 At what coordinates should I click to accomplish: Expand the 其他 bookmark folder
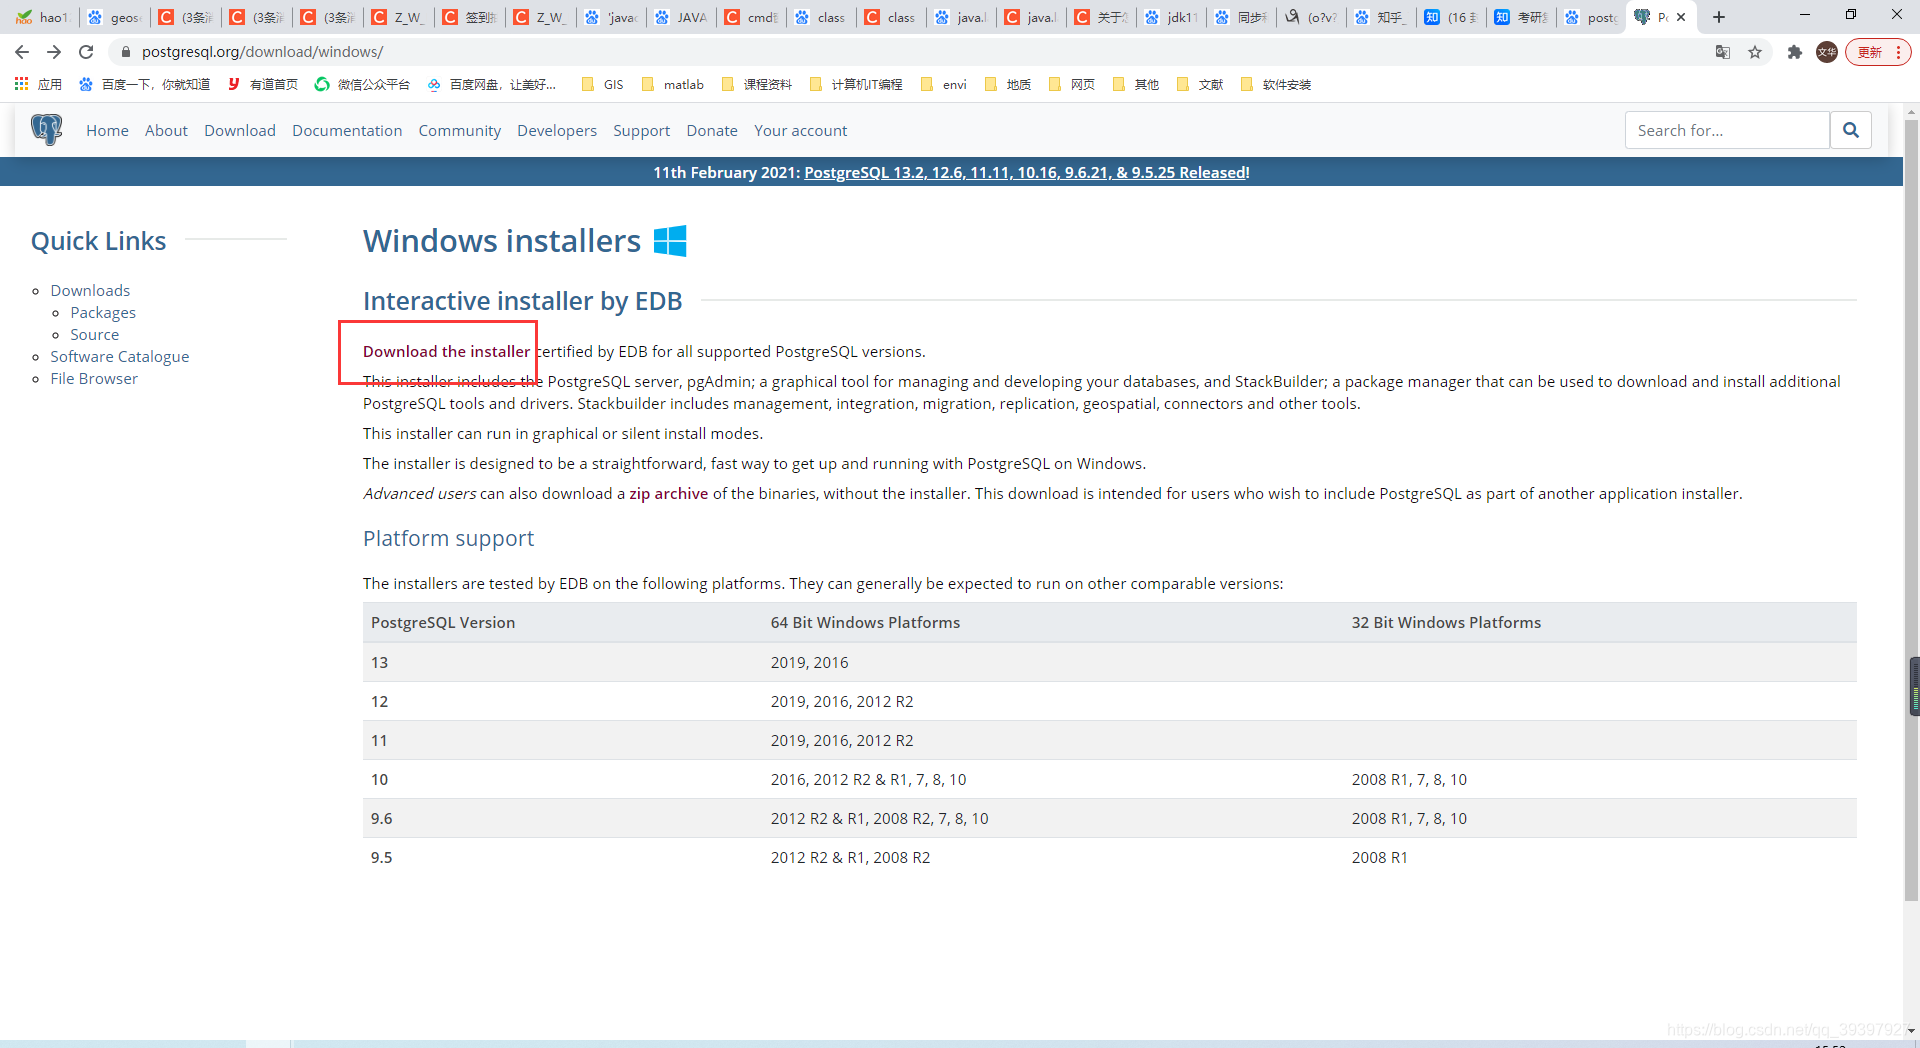pos(1136,84)
